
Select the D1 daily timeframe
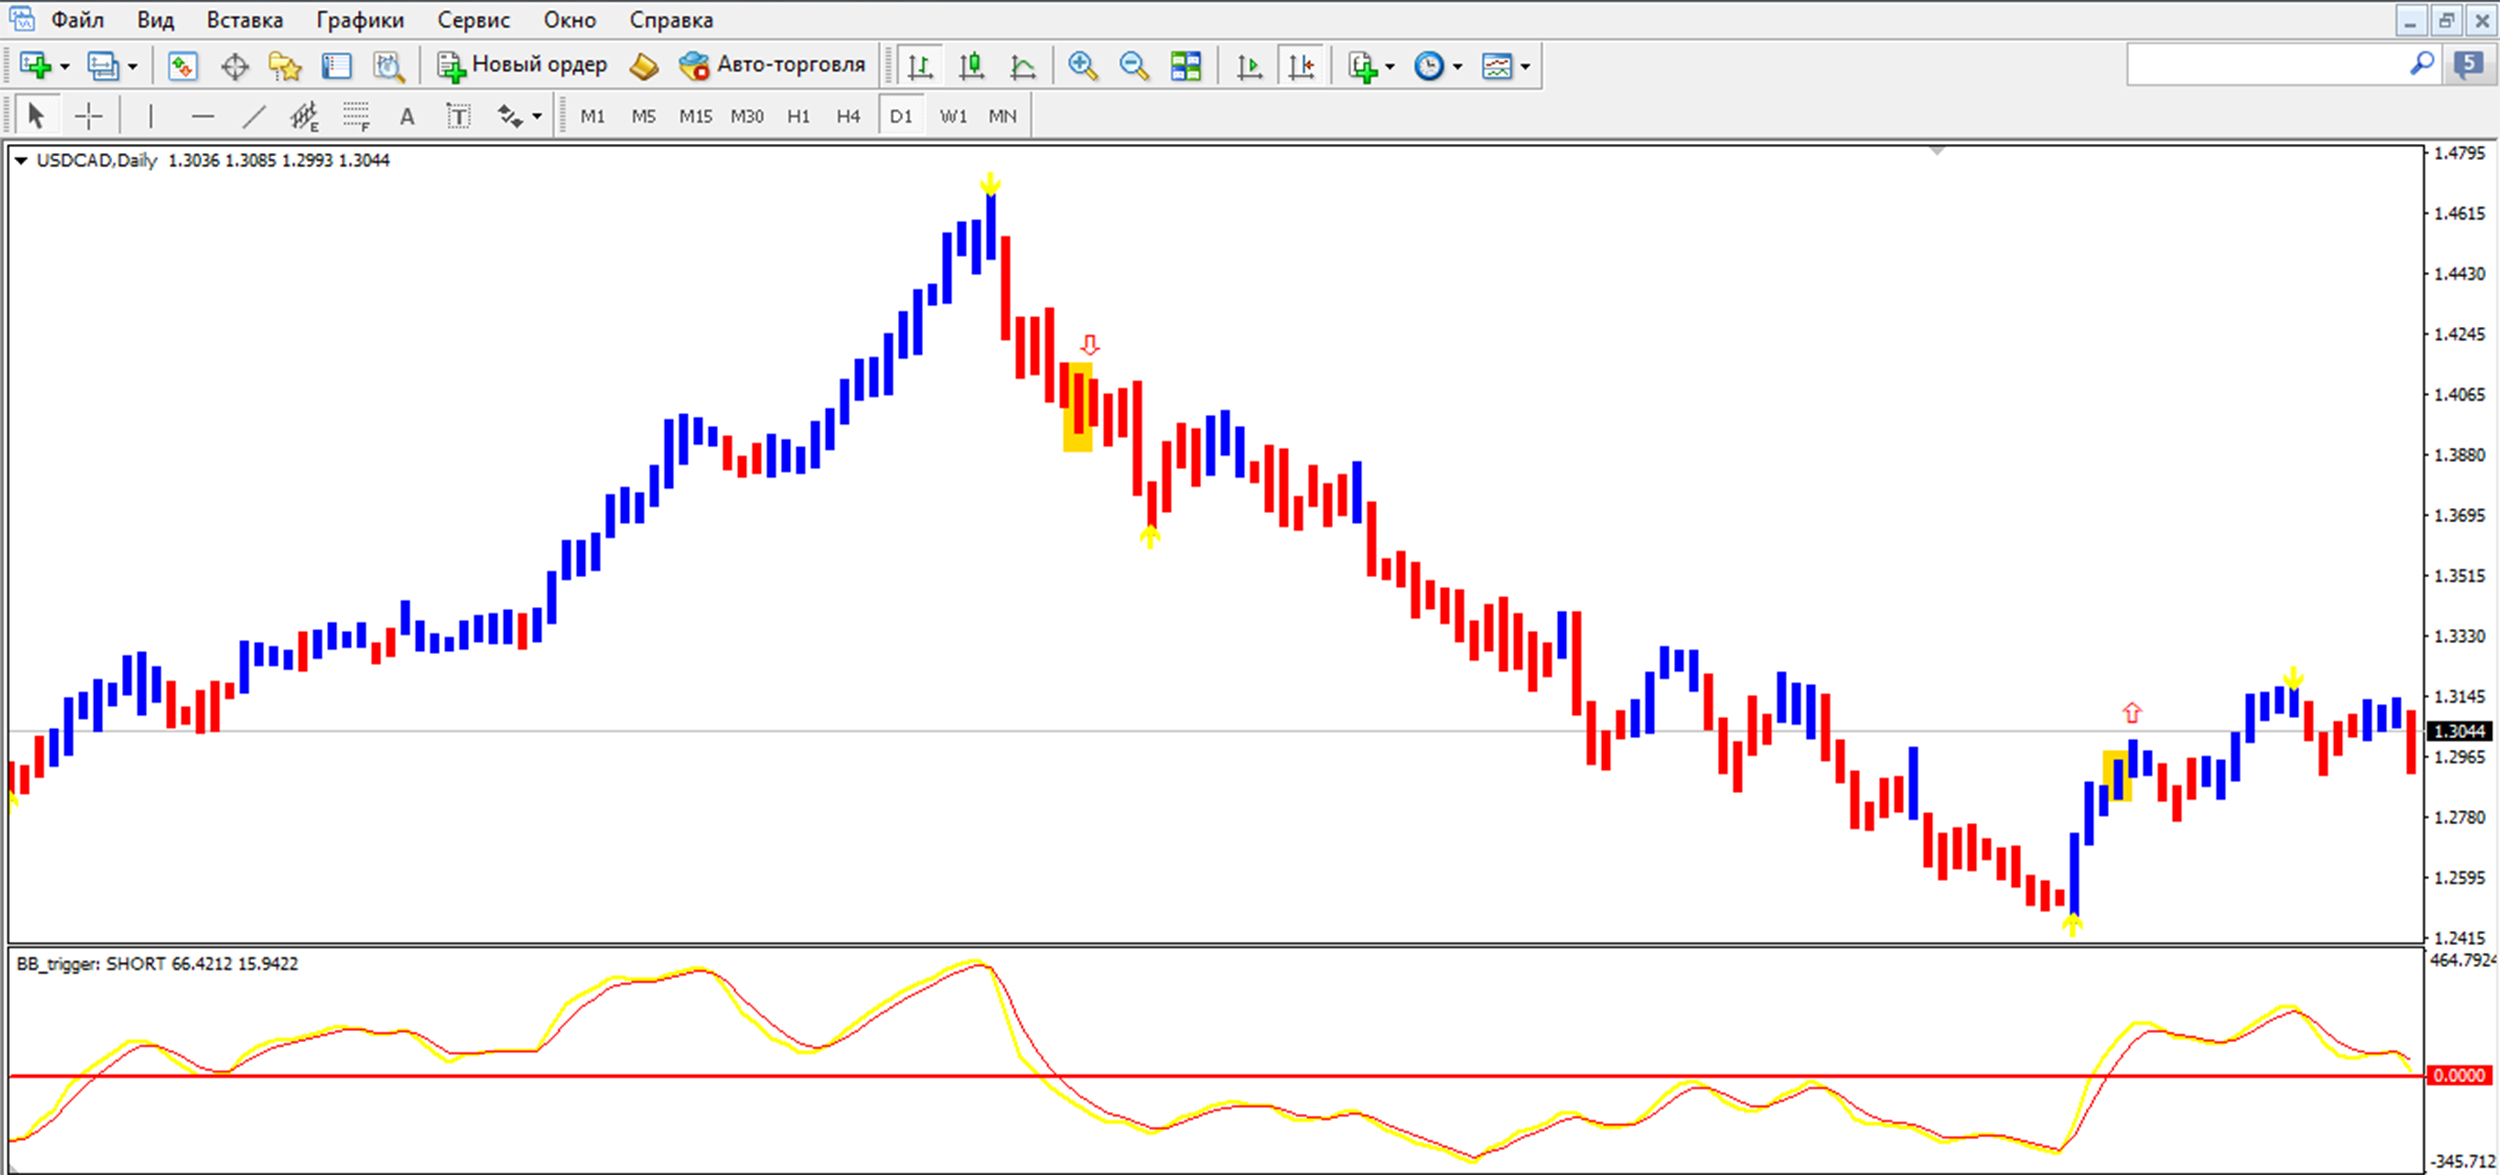pos(901,117)
